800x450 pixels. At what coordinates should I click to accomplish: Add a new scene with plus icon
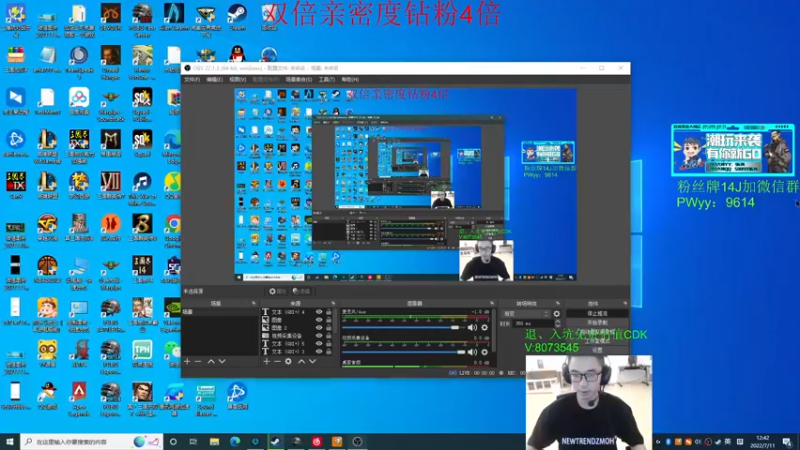tap(187, 362)
